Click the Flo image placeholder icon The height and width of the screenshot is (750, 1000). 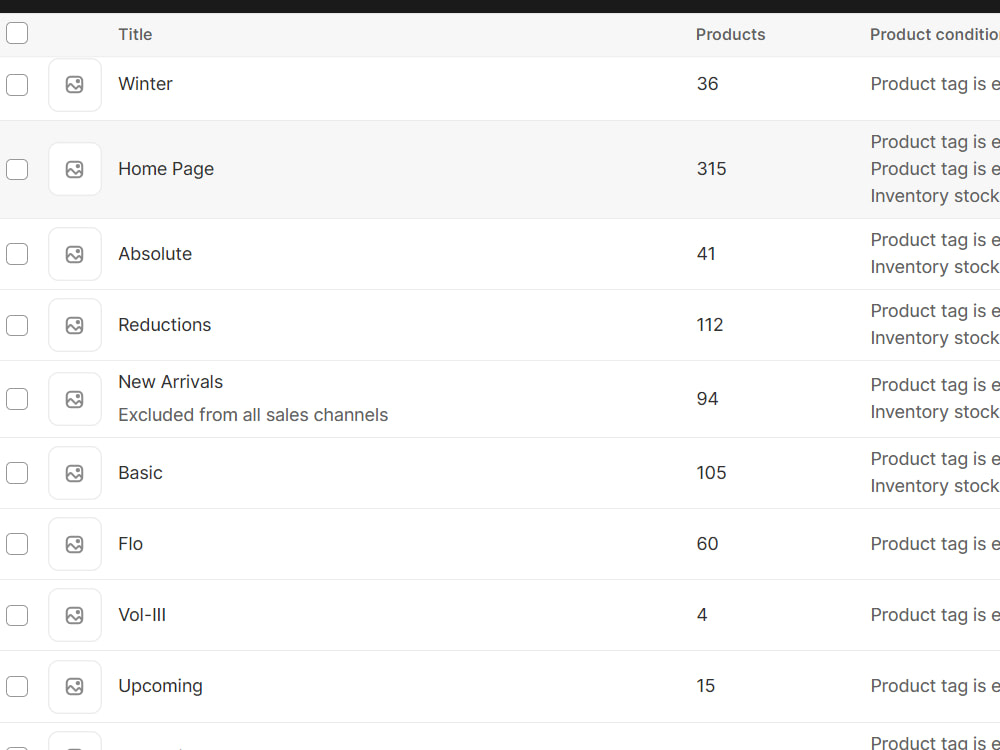[75, 544]
